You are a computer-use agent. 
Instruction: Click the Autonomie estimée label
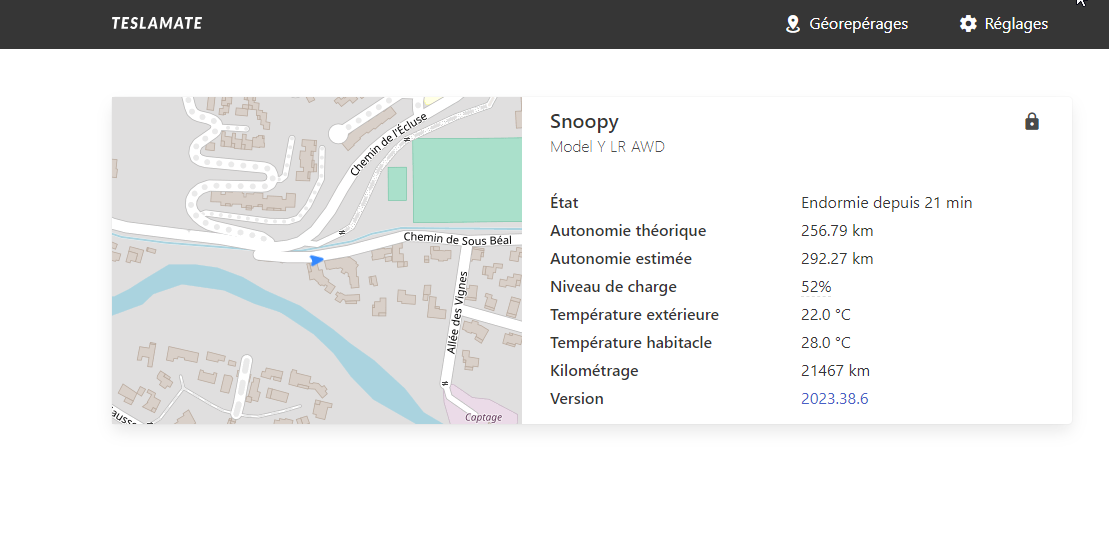coord(621,259)
